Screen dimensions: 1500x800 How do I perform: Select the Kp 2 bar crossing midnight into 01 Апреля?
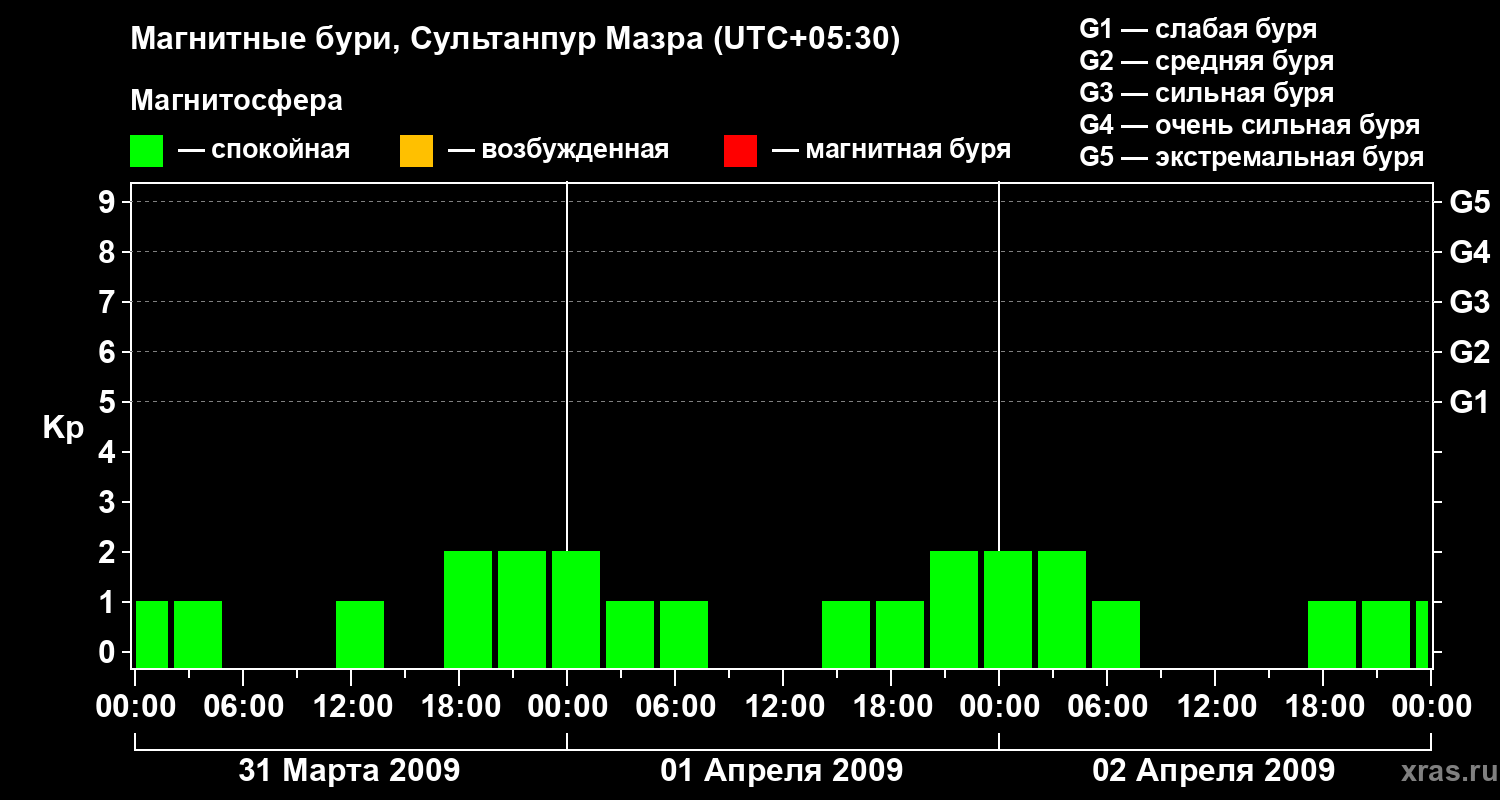[576, 609]
